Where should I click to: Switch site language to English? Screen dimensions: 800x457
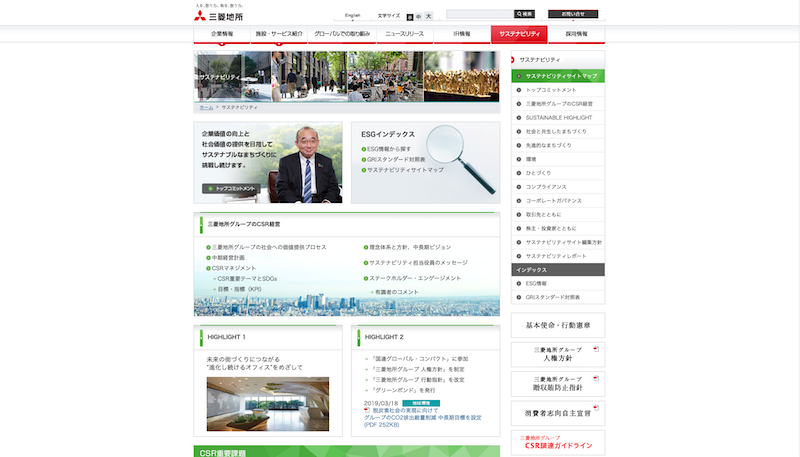pyautogui.click(x=353, y=15)
